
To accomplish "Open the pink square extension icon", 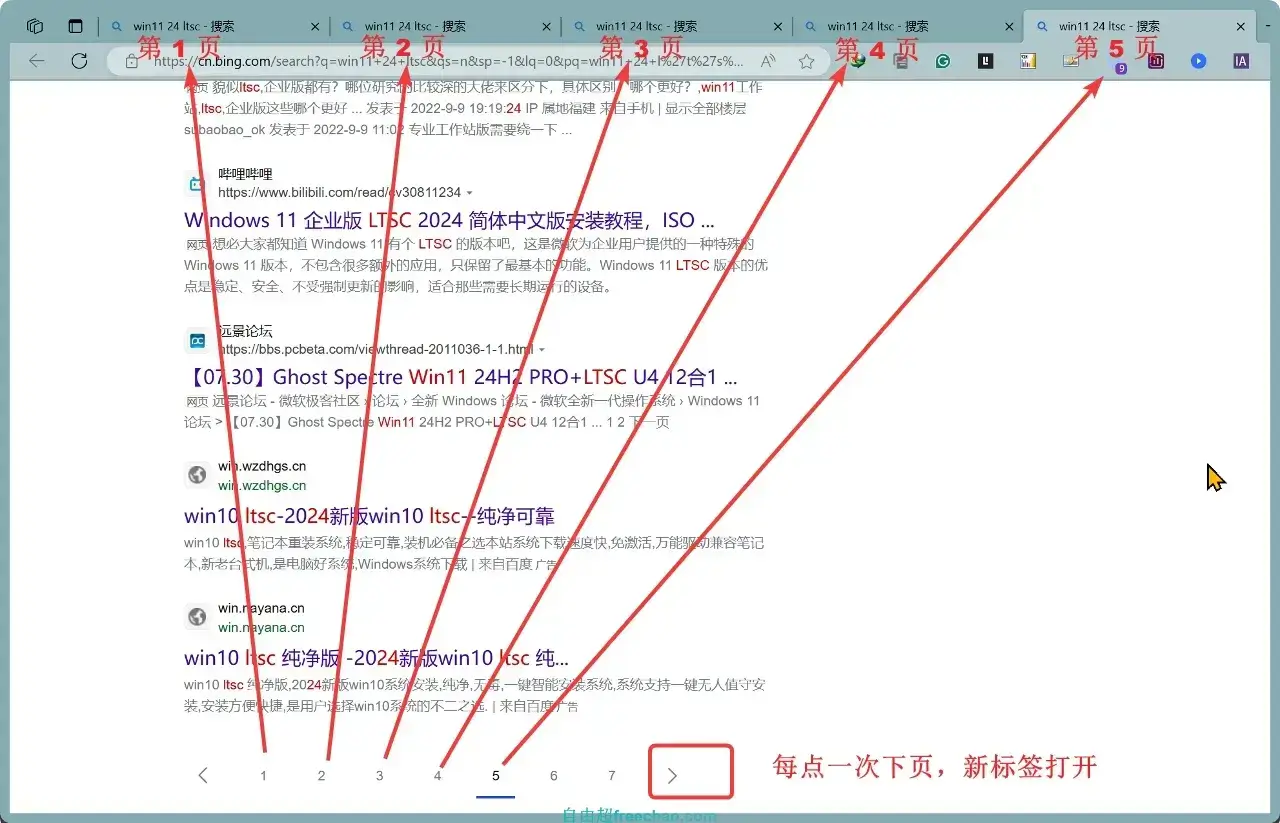I will click(1156, 61).
